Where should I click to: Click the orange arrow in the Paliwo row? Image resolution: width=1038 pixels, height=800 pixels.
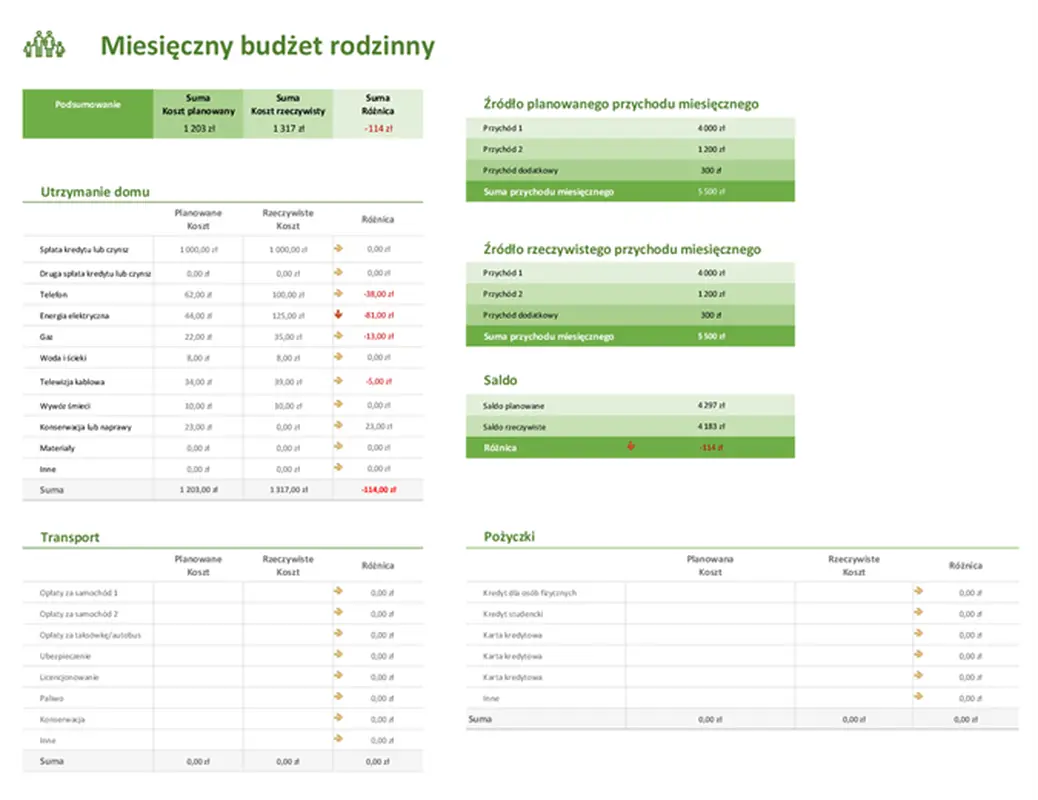pos(338,697)
